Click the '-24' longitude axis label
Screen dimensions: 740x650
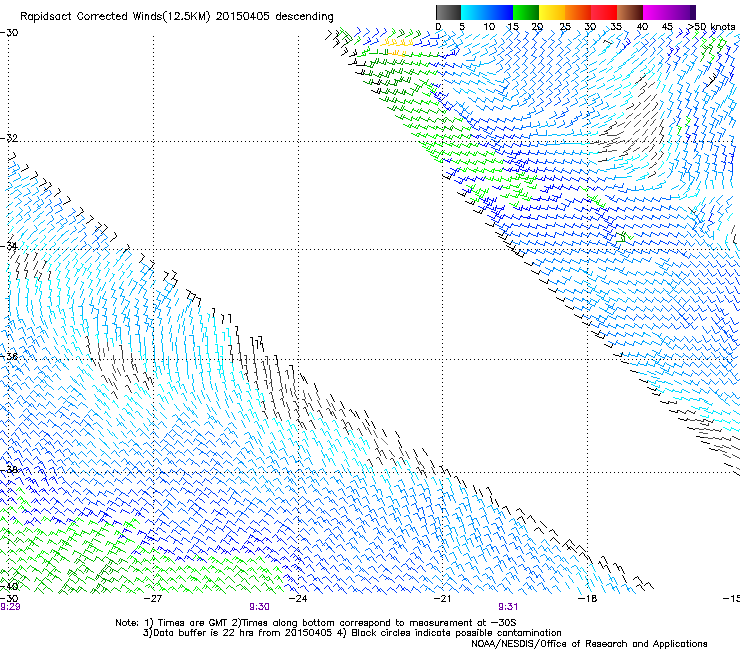(x=298, y=599)
